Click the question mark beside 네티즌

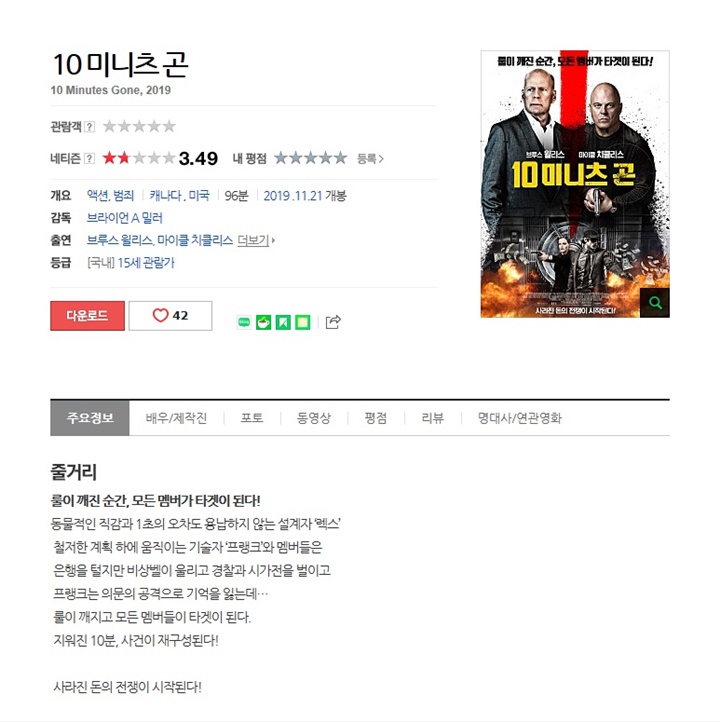[x=90, y=158]
